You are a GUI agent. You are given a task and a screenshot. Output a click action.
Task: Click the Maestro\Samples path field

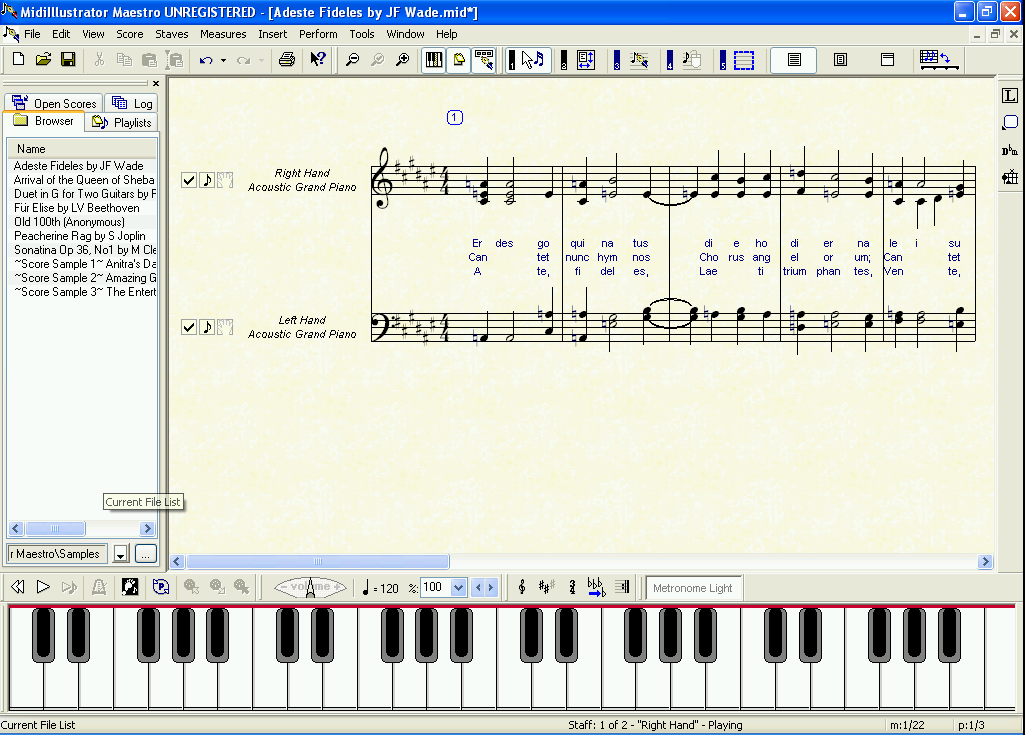point(58,554)
